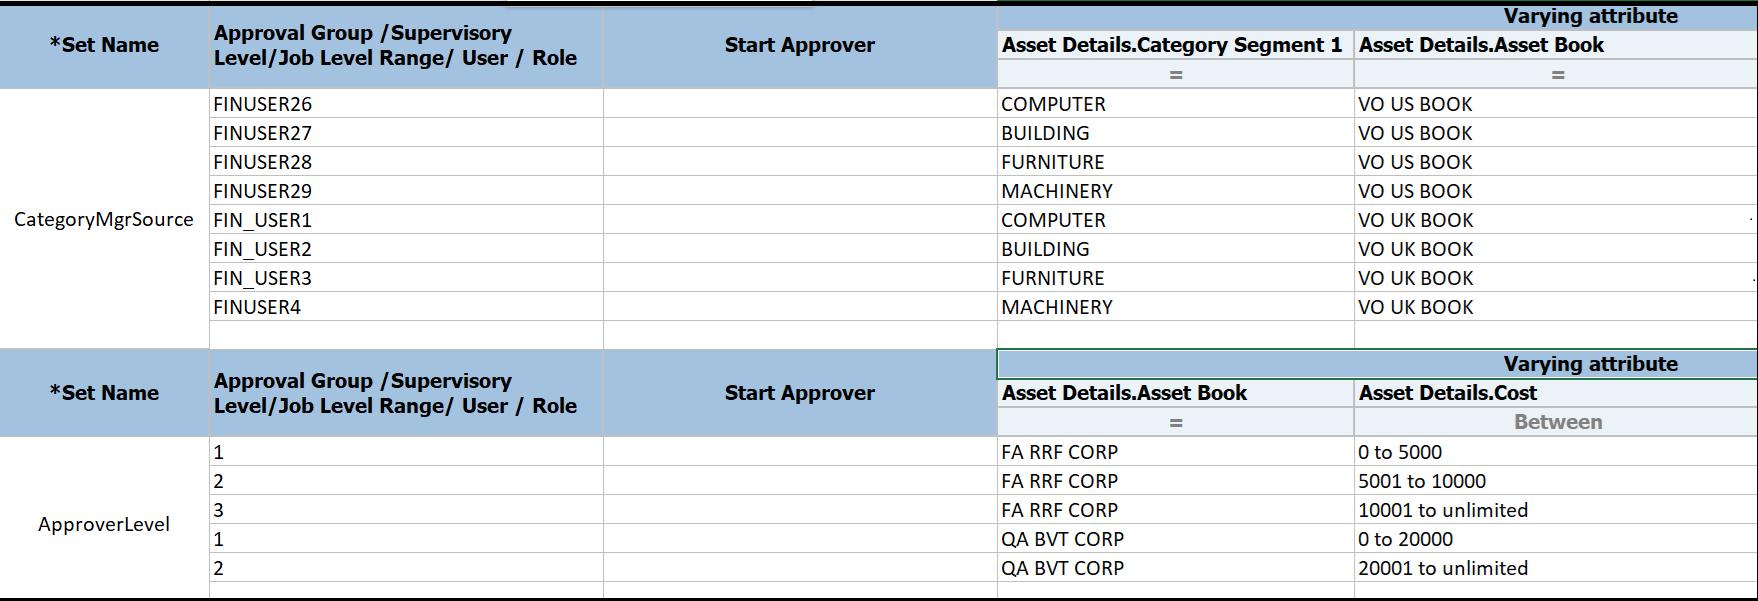Click the Asset Details.Cost header

pos(1556,393)
